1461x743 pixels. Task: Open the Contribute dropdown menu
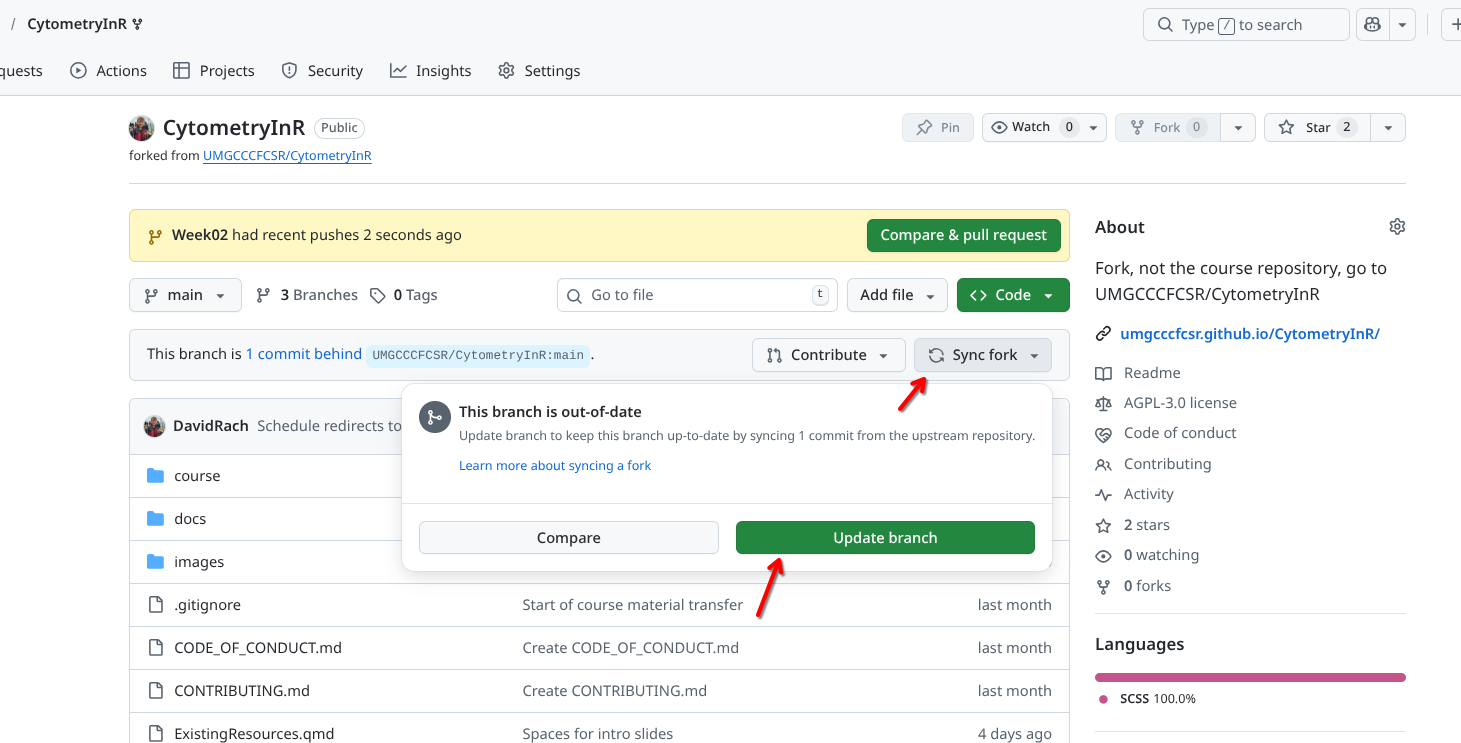click(828, 355)
